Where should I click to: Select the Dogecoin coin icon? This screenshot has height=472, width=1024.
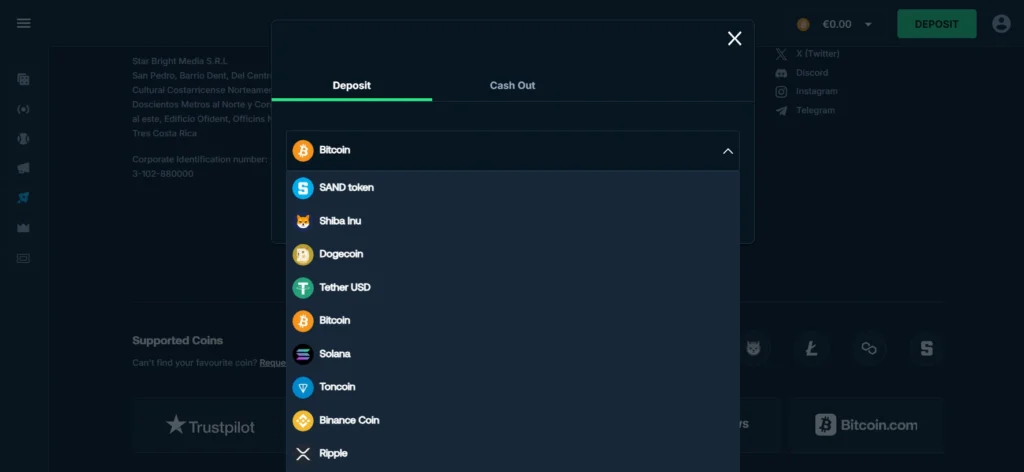(x=303, y=255)
